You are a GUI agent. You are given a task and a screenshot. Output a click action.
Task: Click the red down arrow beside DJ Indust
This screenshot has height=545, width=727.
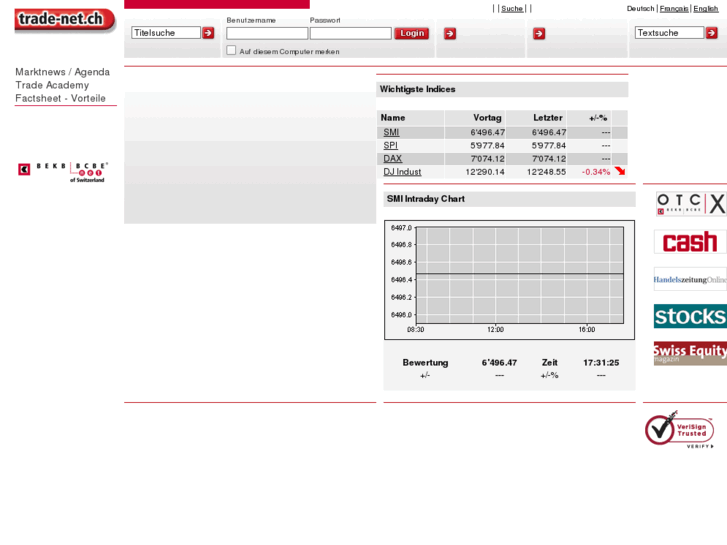620,171
